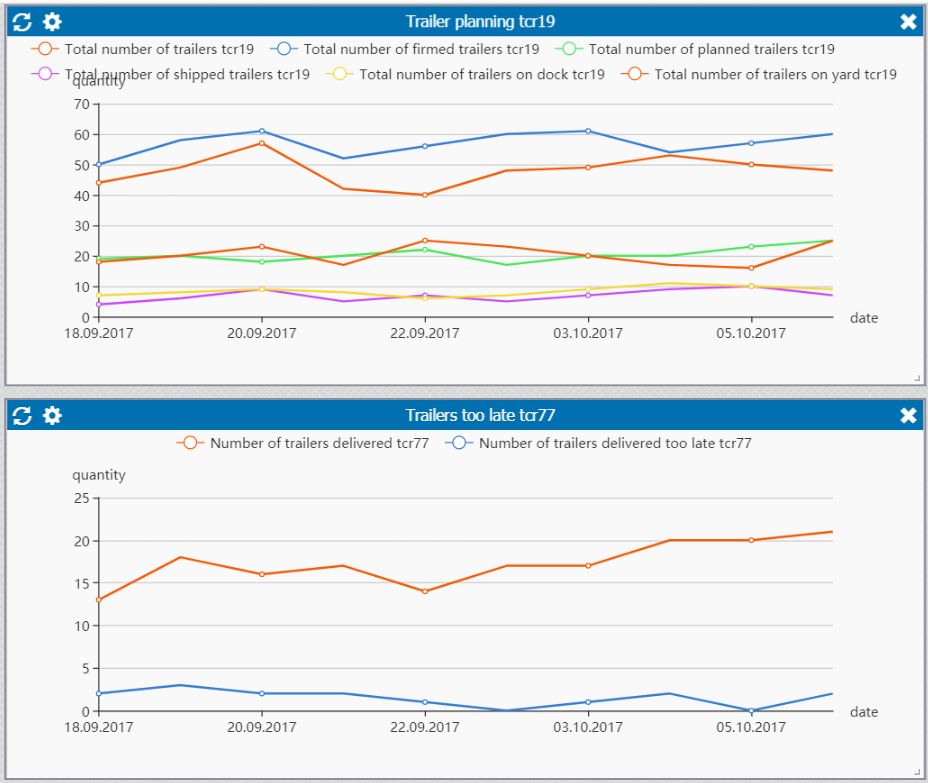Refresh the Trailer planning tcr19 chart
Image resolution: width=928 pixels, height=783 pixels.
pos(19,20)
